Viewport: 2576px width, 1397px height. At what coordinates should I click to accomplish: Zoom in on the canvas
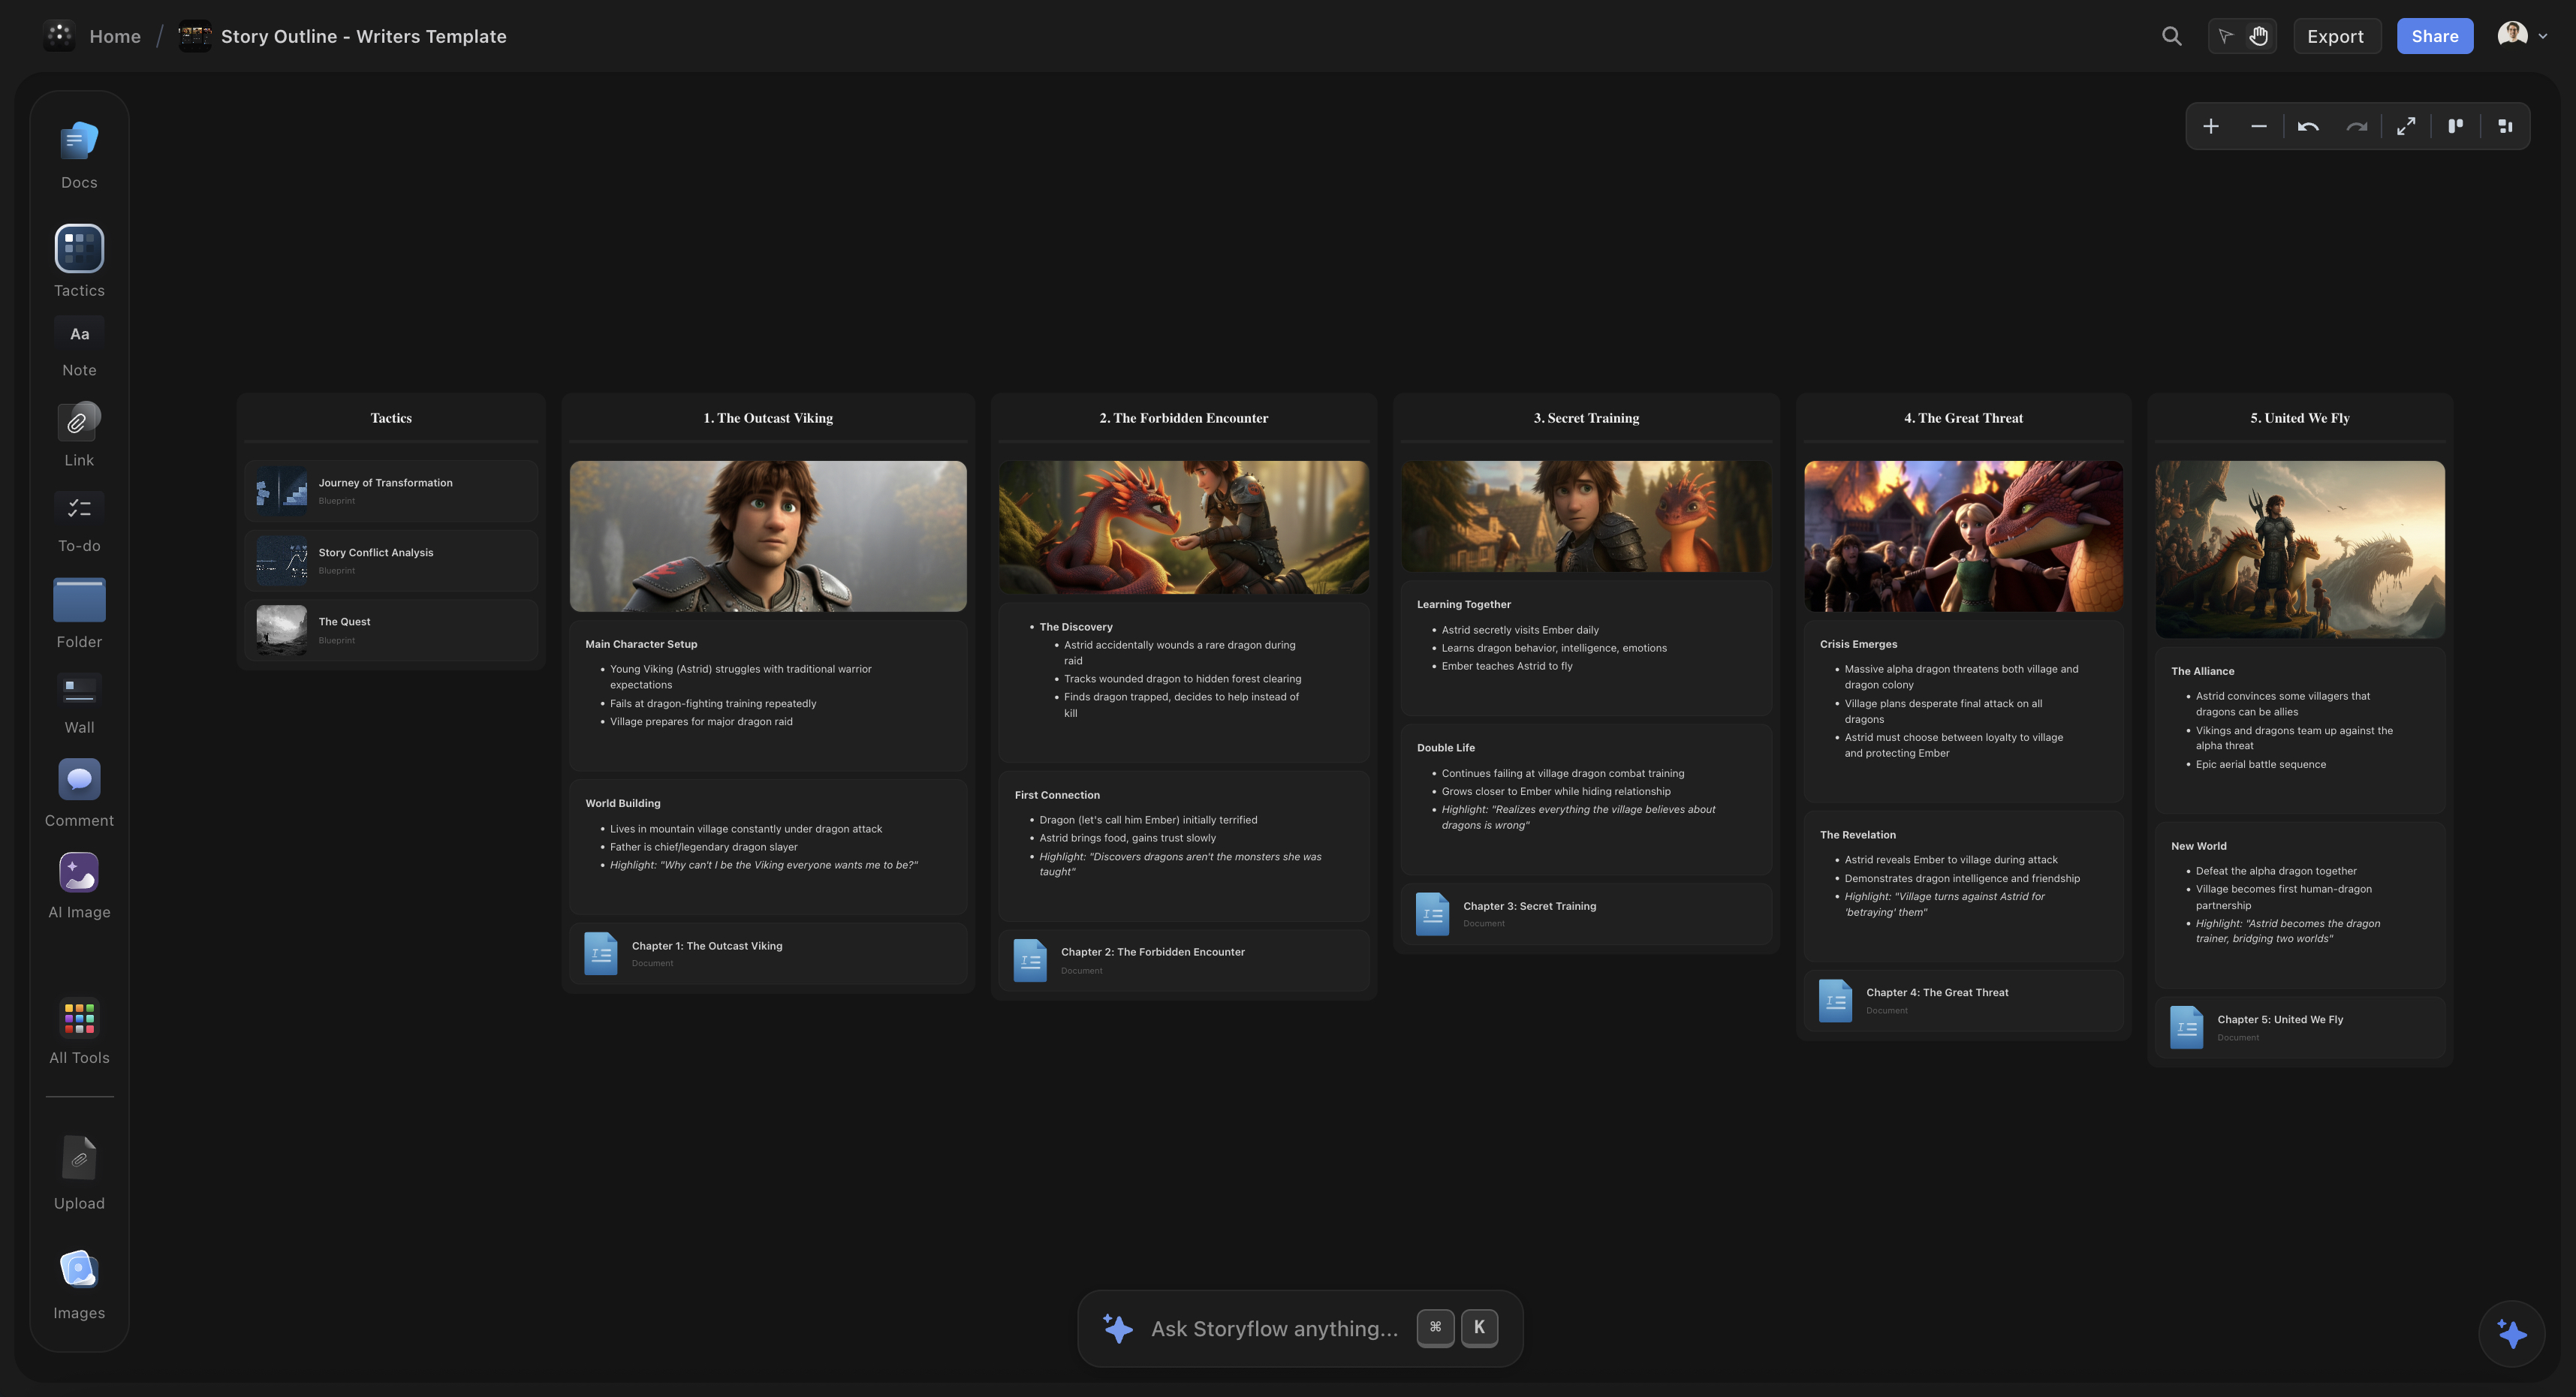click(2211, 126)
